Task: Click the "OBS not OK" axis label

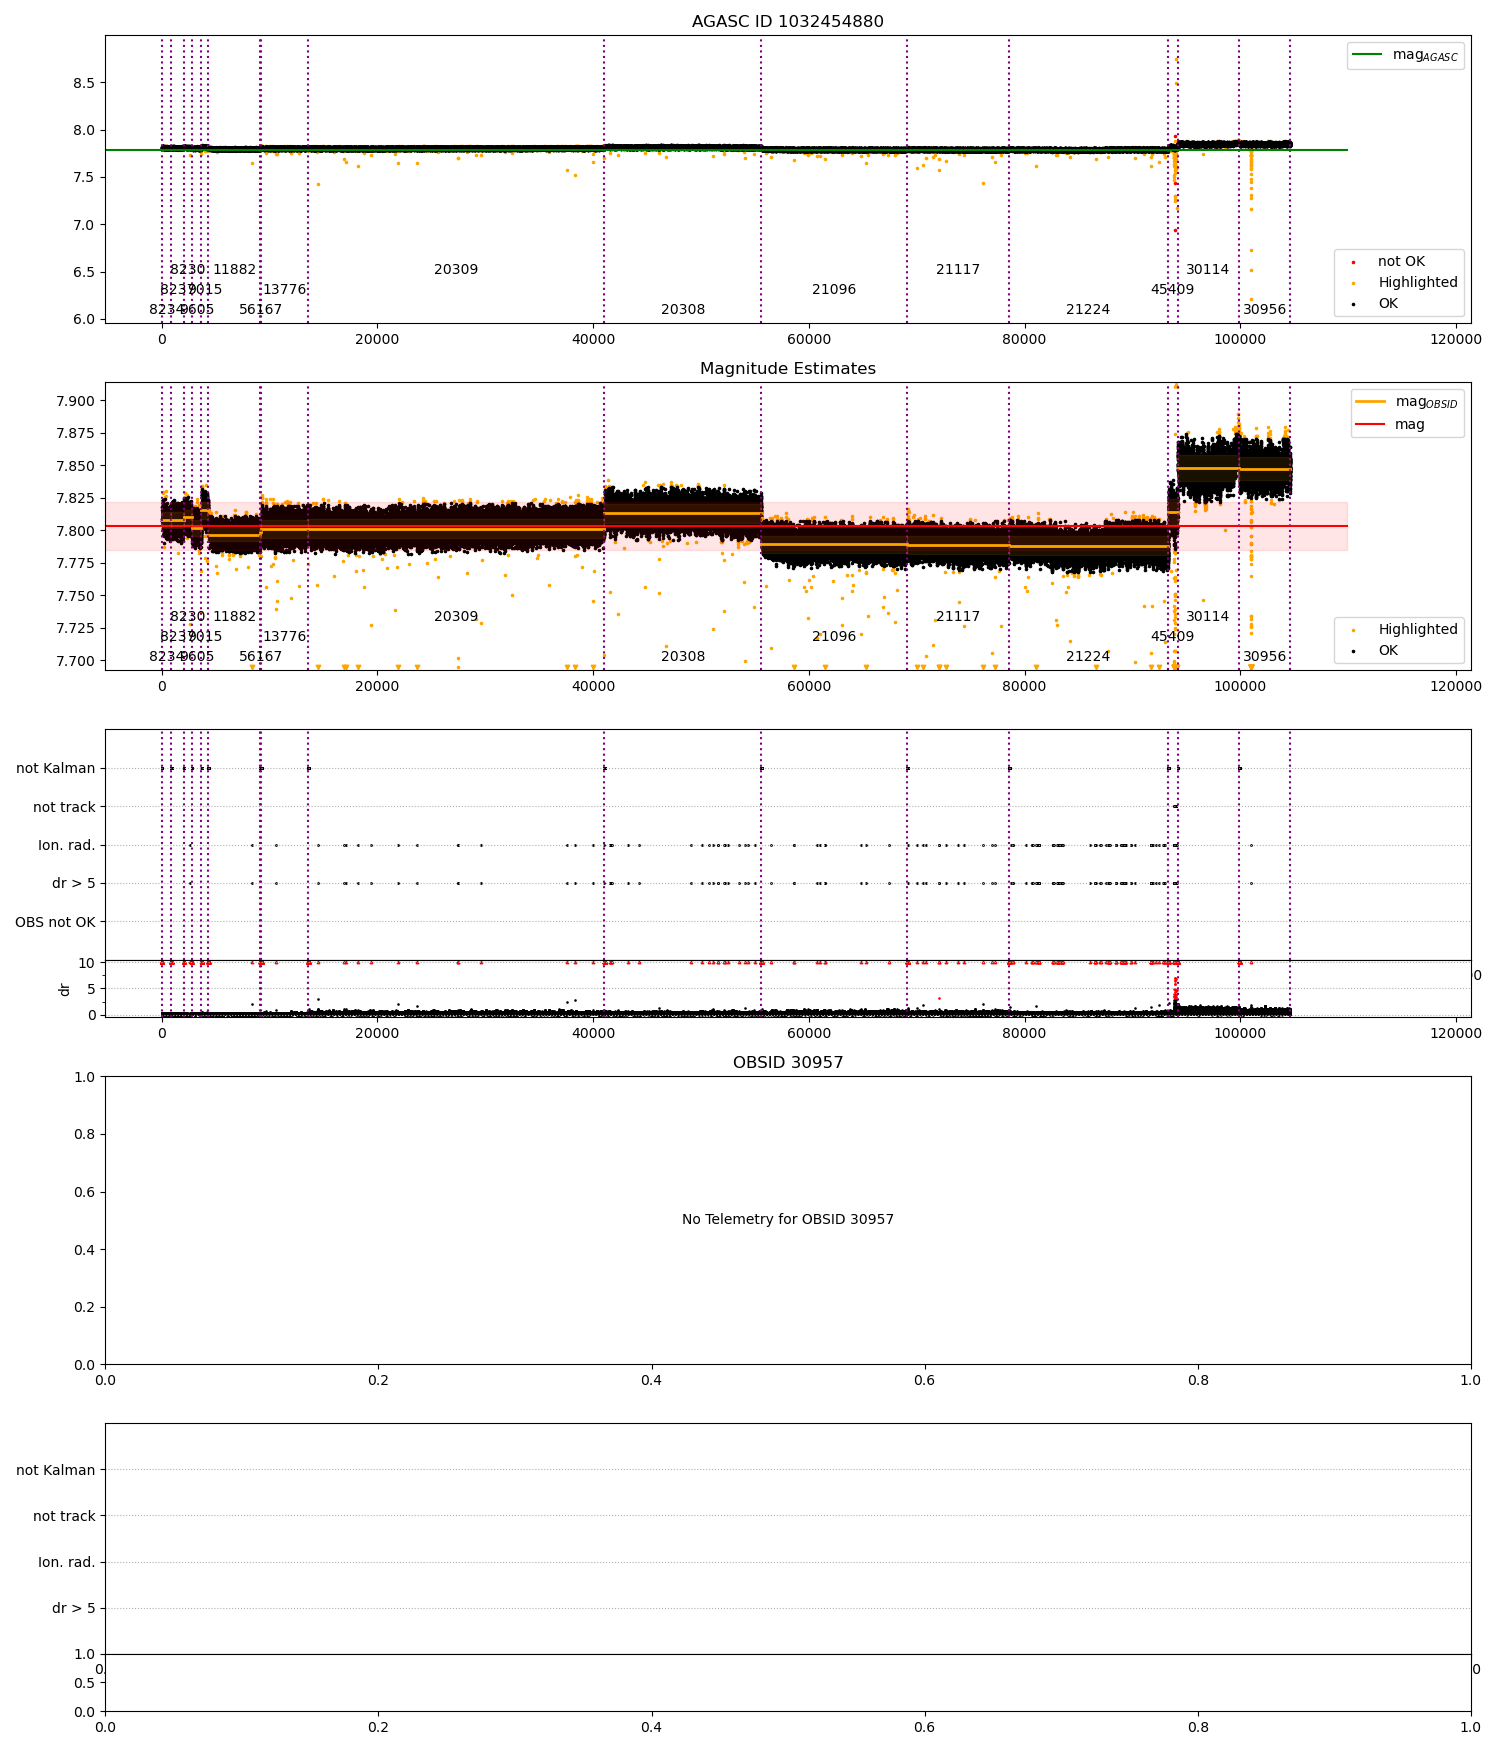Action: 55,922
